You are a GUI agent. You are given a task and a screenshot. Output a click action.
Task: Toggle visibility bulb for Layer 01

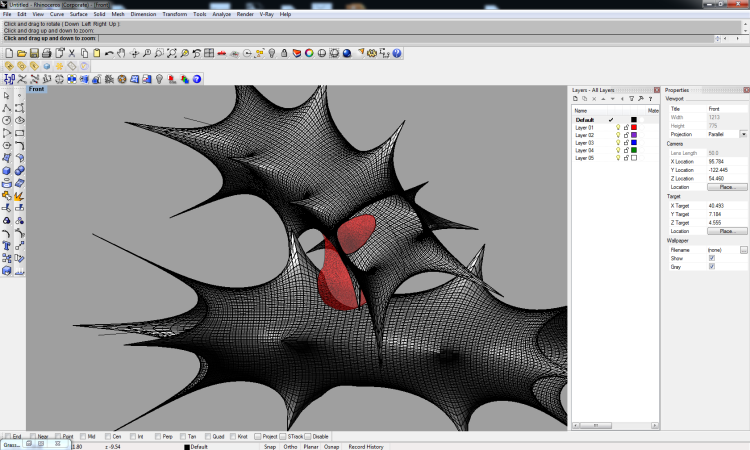pyautogui.click(x=618, y=128)
